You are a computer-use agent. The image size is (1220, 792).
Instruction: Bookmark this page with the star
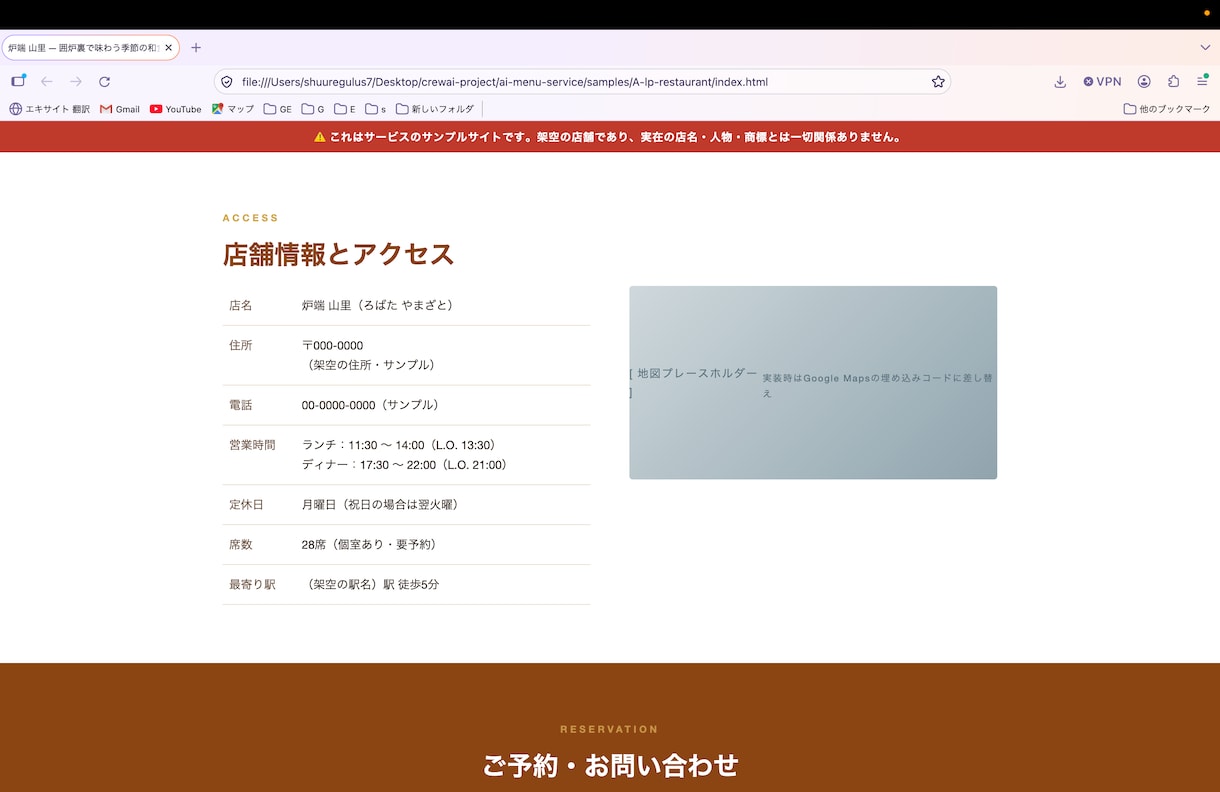click(937, 82)
